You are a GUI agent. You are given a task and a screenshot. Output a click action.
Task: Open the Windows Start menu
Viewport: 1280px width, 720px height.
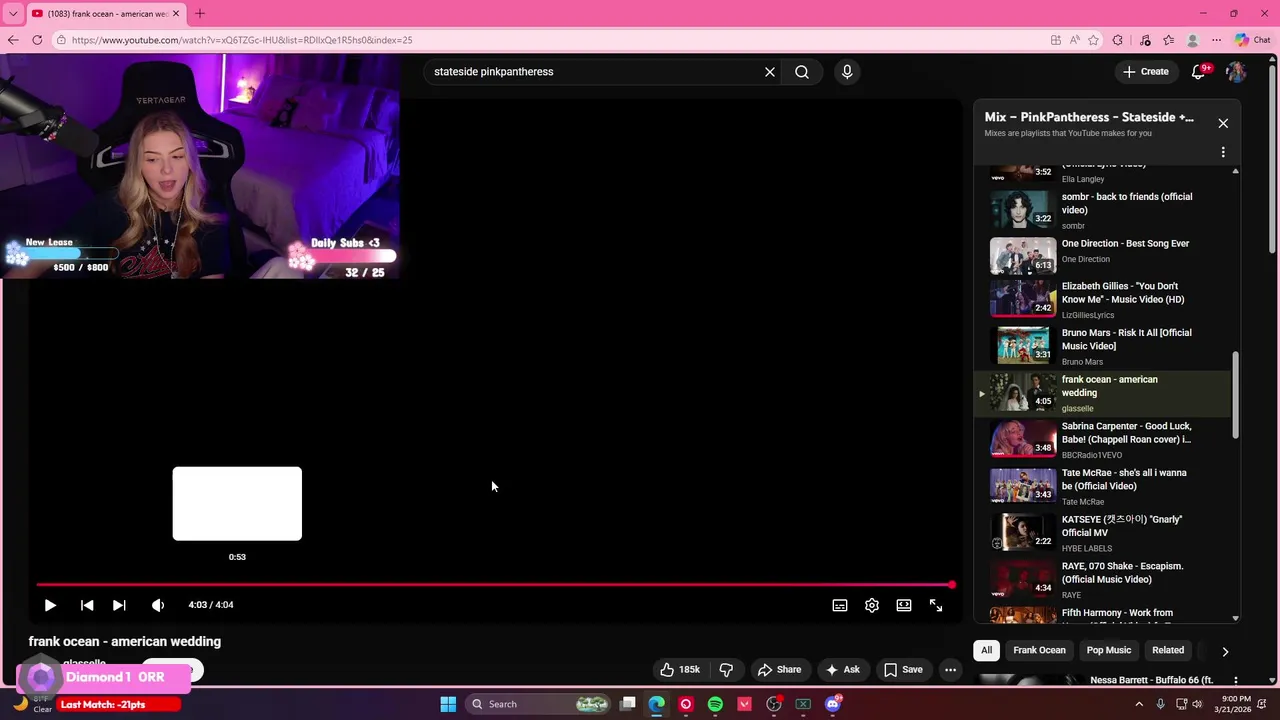pyautogui.click(x=448, y=704)
